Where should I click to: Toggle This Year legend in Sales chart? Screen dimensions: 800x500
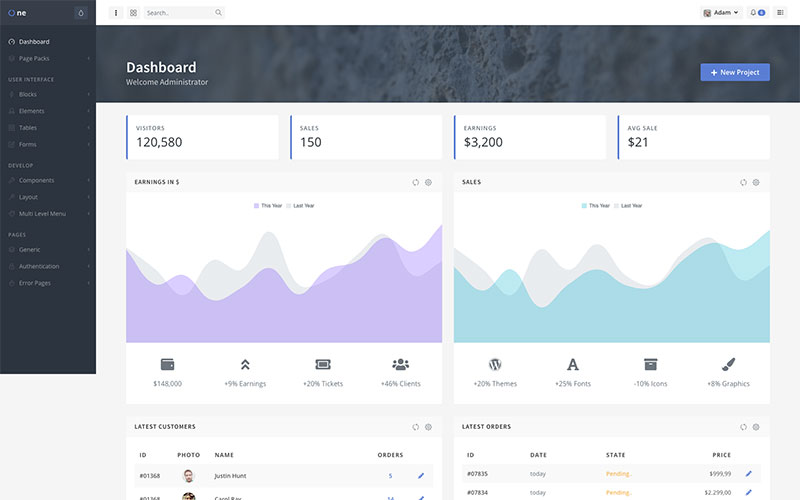[595, 206]
